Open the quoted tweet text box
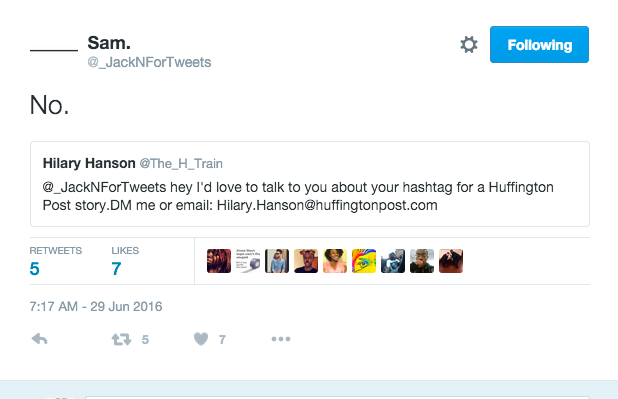 (x=310, y=184)
